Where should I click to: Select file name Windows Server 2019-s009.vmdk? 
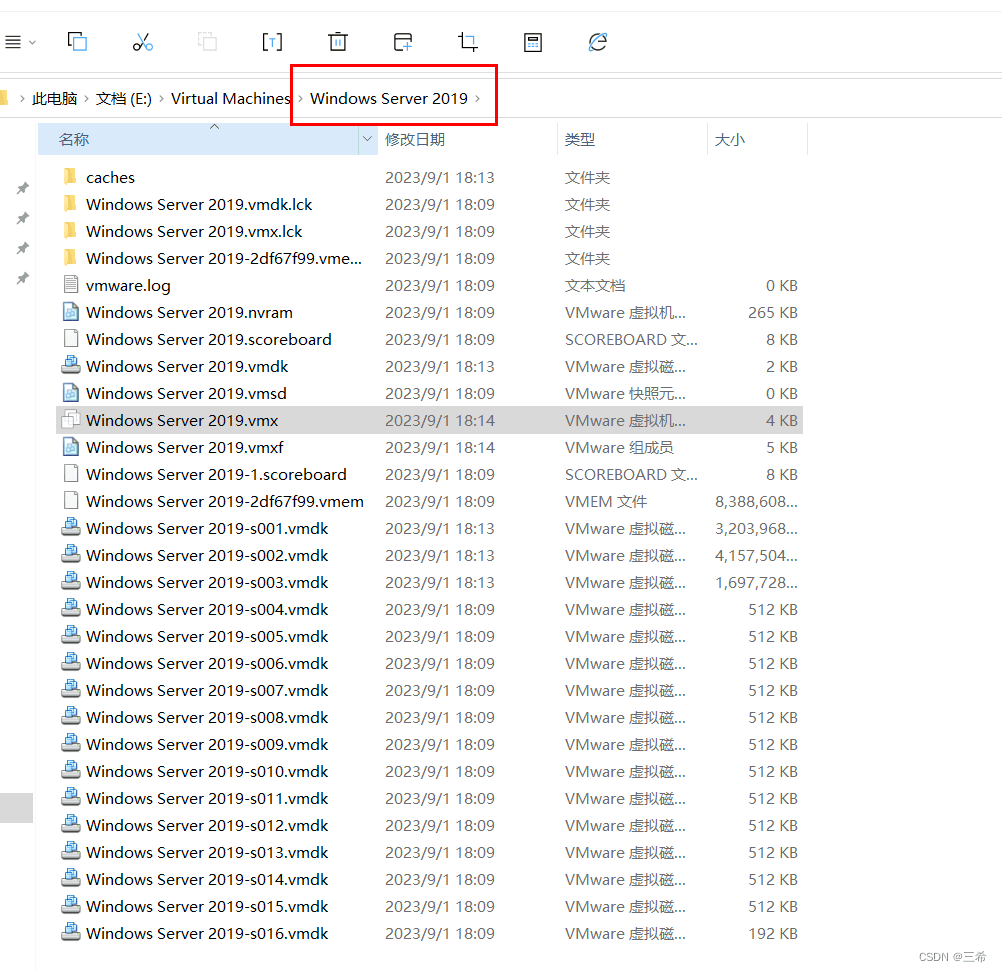click(x=207, y=744)
